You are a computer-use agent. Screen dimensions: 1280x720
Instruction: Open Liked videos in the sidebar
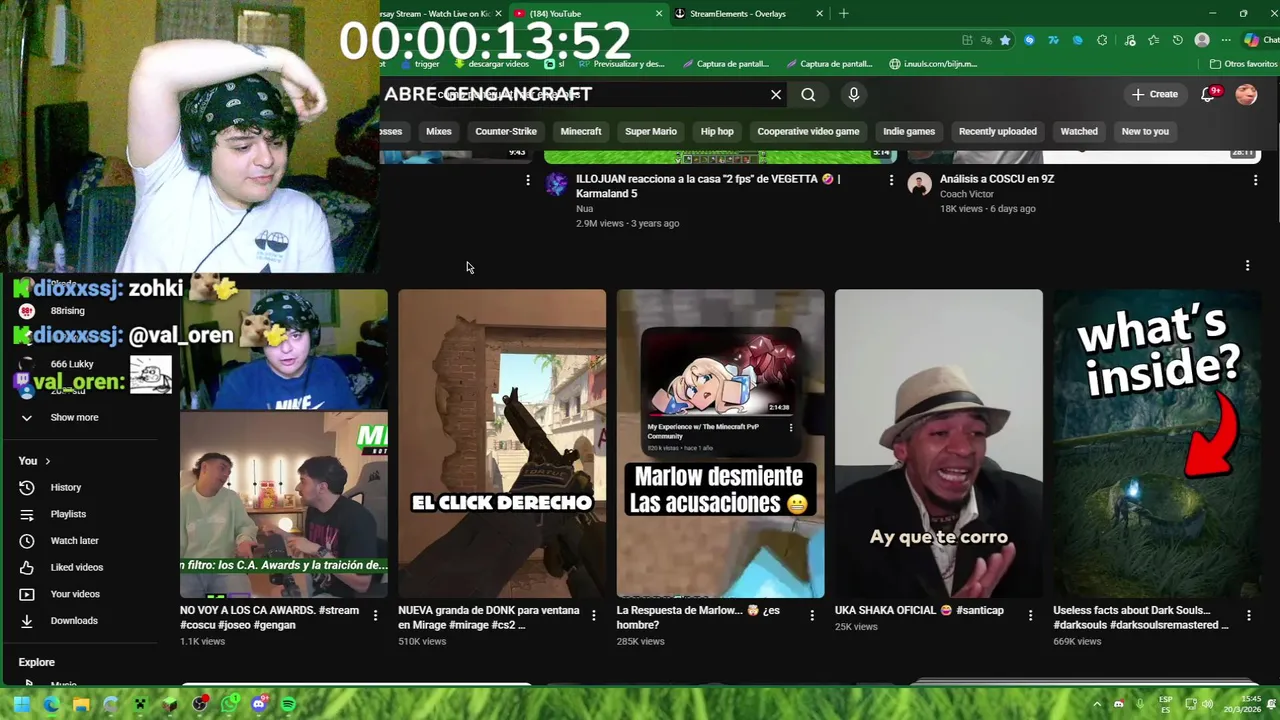pyautogui.click(x=77, y=567)
